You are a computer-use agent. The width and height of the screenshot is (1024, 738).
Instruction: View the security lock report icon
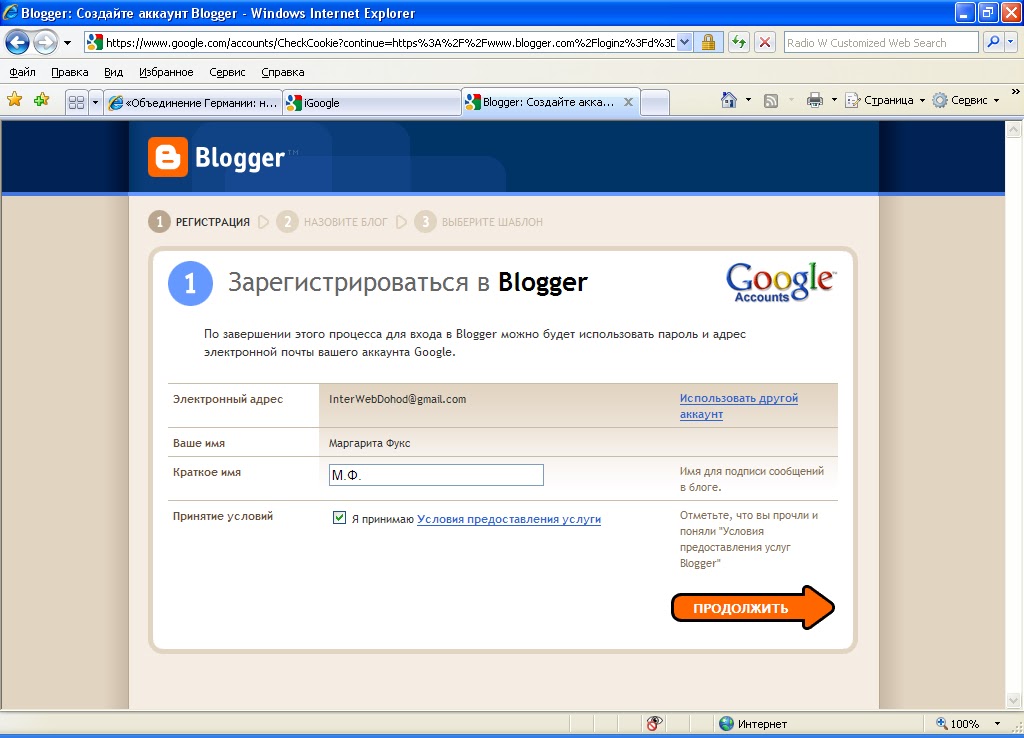tap(709, 43)
